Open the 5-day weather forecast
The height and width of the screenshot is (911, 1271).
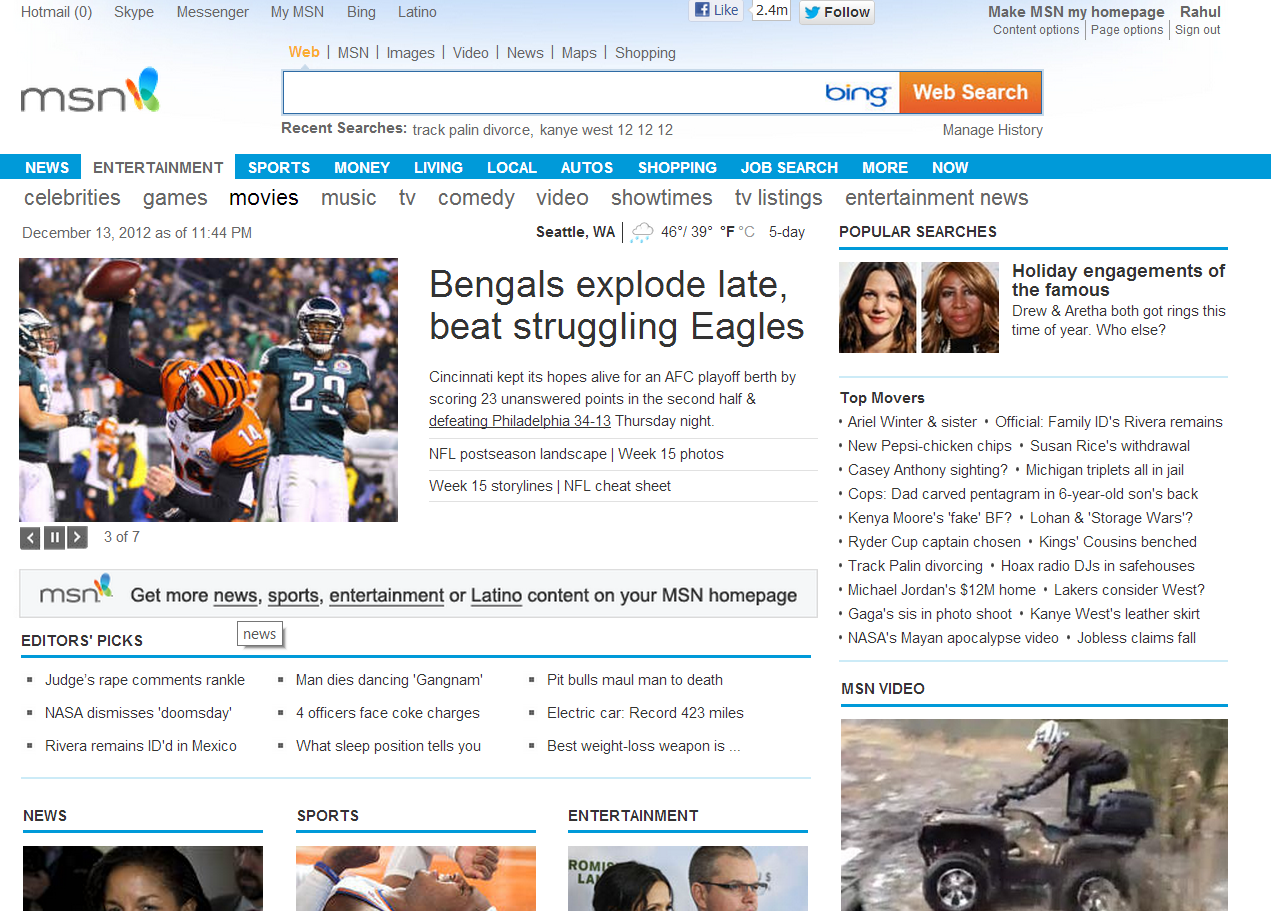pos(786,232)
